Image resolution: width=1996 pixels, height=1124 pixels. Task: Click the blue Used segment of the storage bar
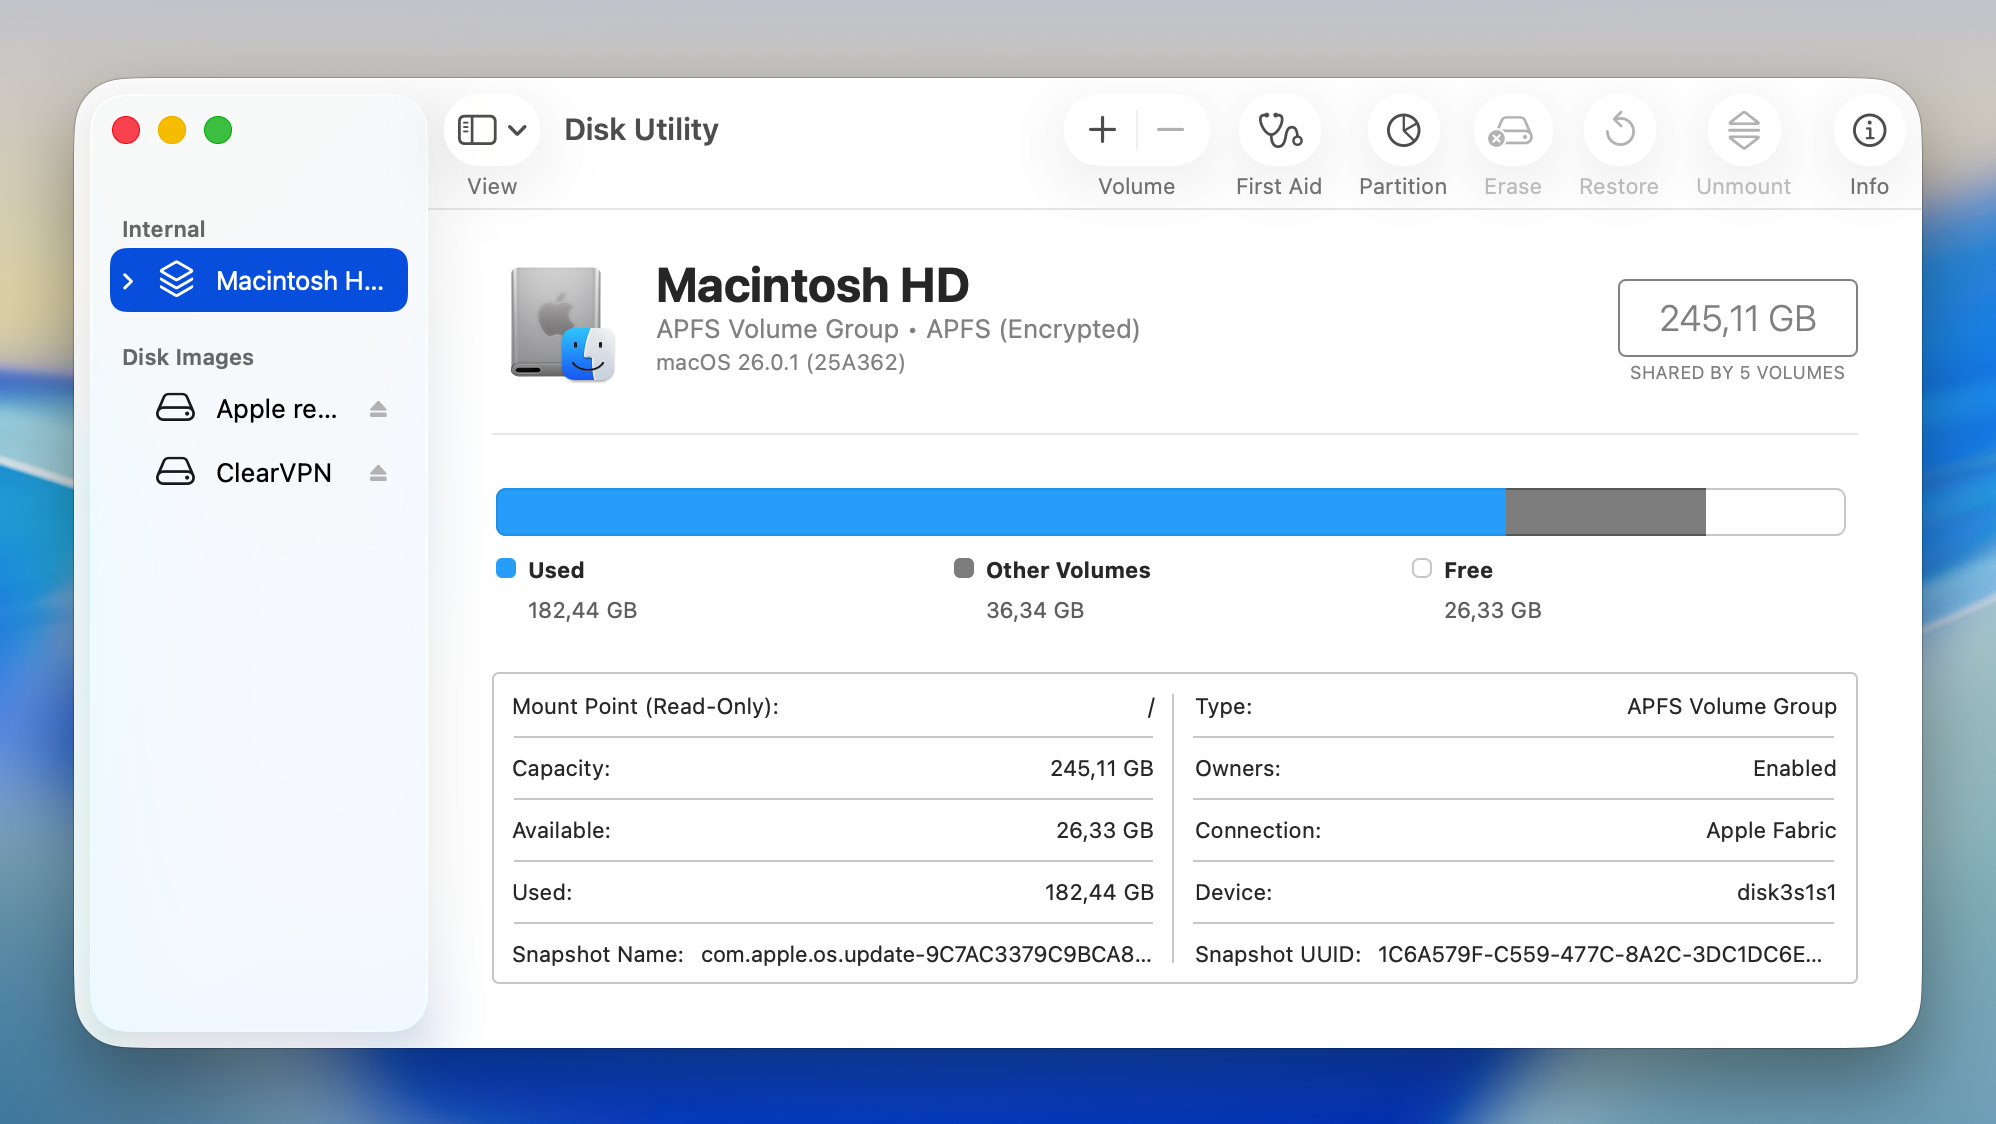pos(1001,512)
